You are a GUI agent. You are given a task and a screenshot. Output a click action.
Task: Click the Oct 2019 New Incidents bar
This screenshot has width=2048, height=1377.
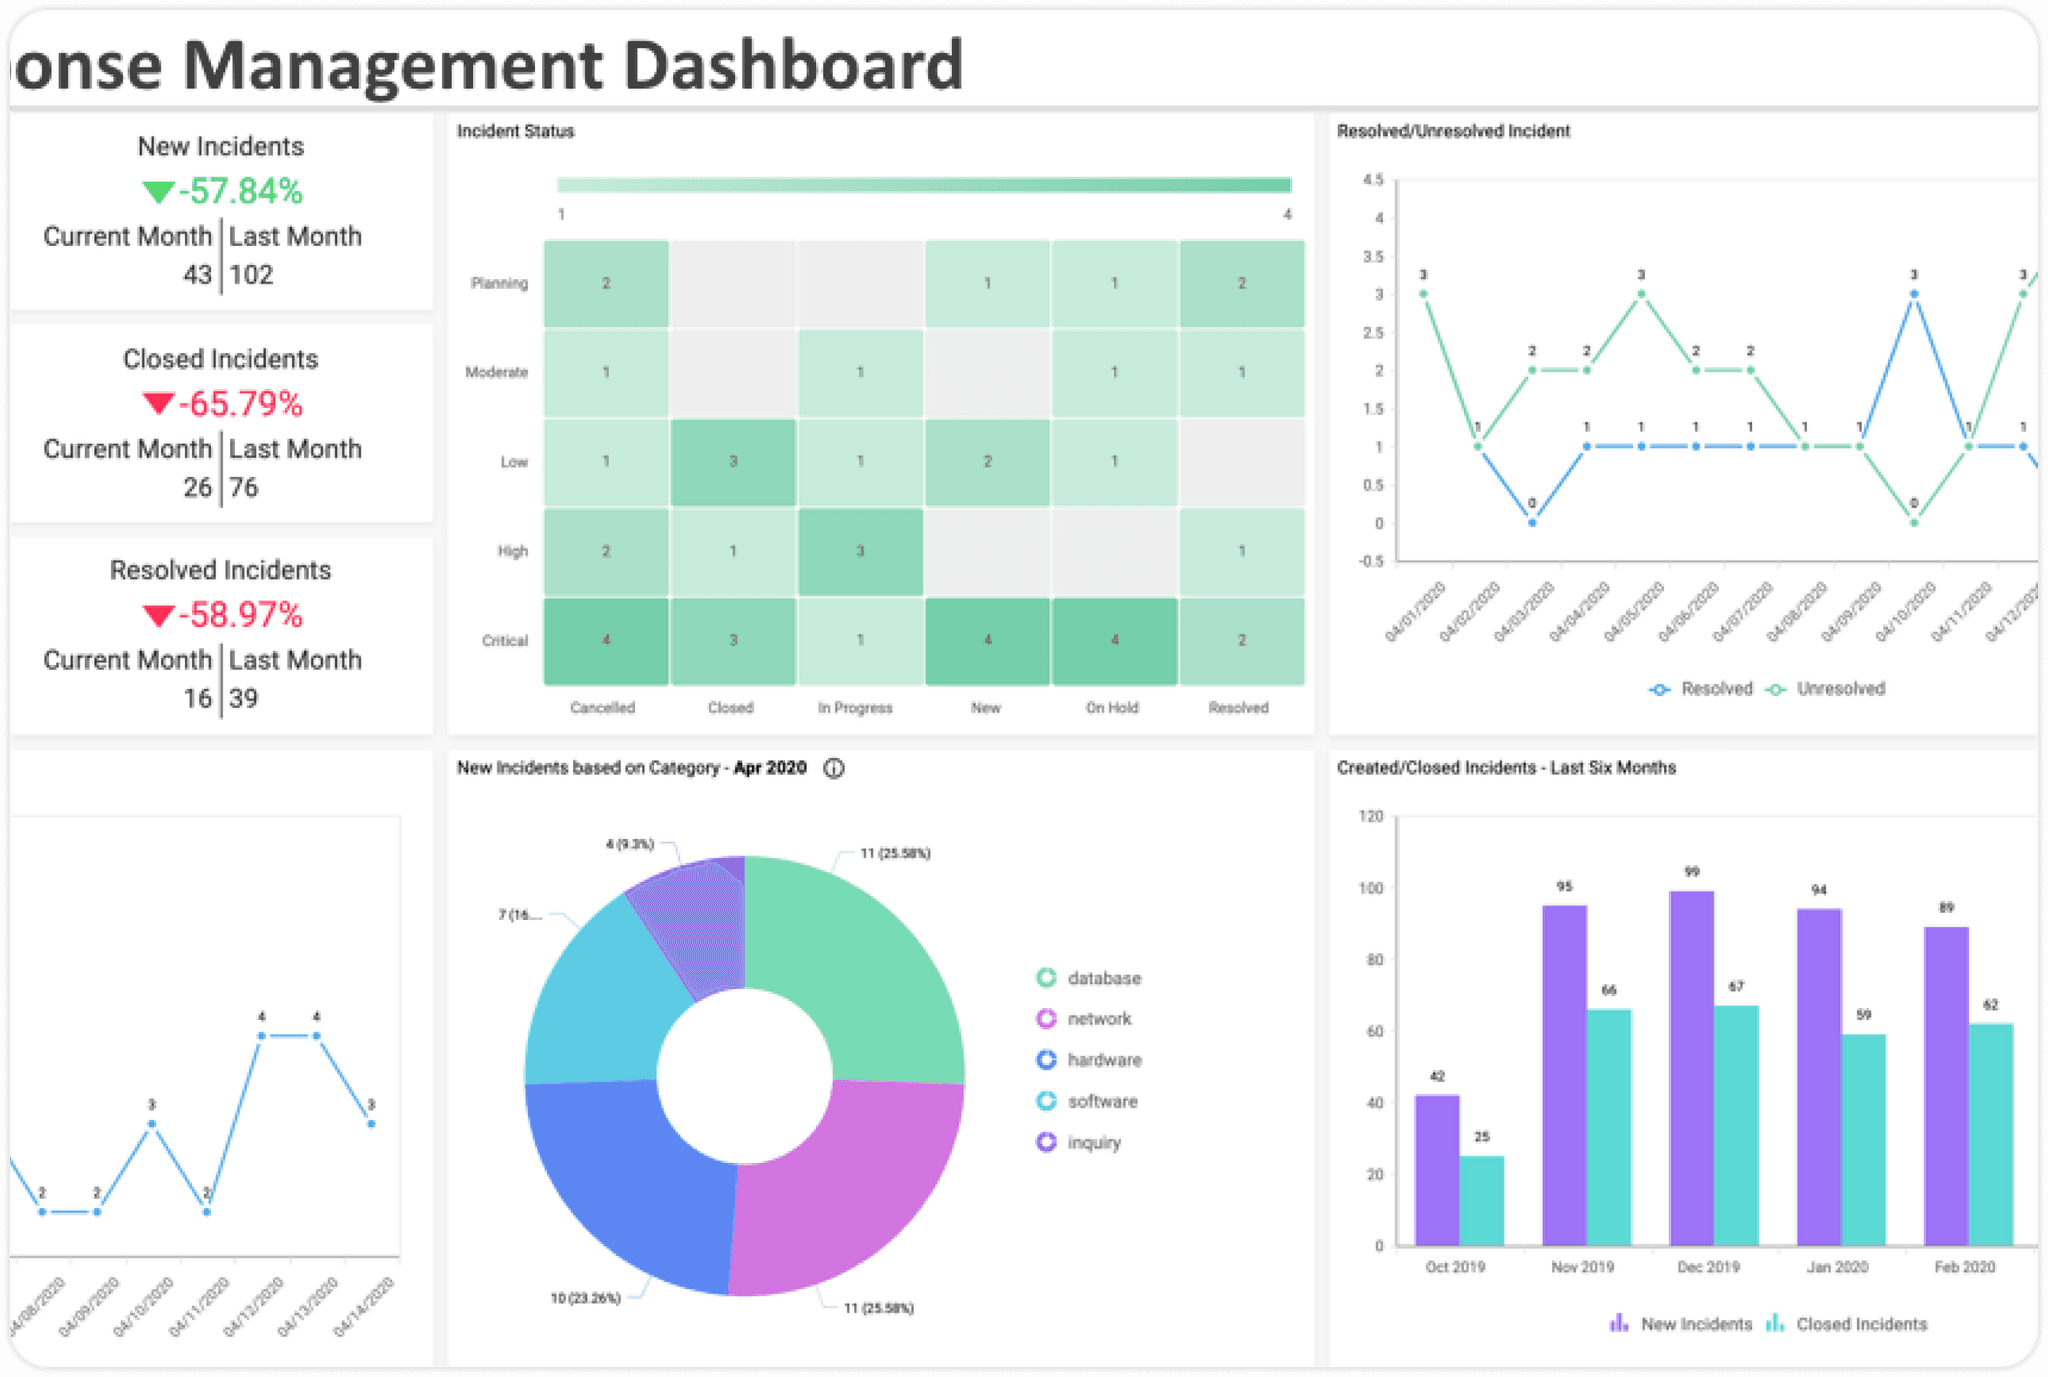click(1437, 1170)
